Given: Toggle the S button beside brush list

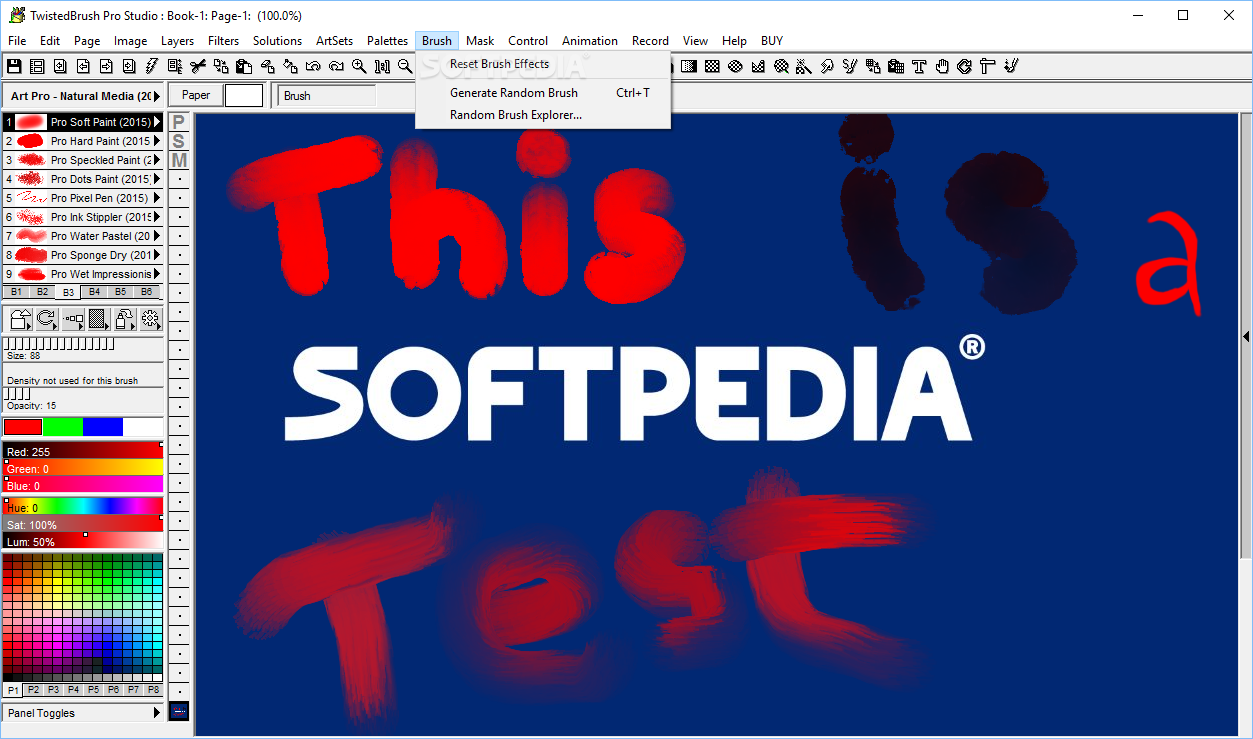Looking at the screenshot, I should [178, 141].
